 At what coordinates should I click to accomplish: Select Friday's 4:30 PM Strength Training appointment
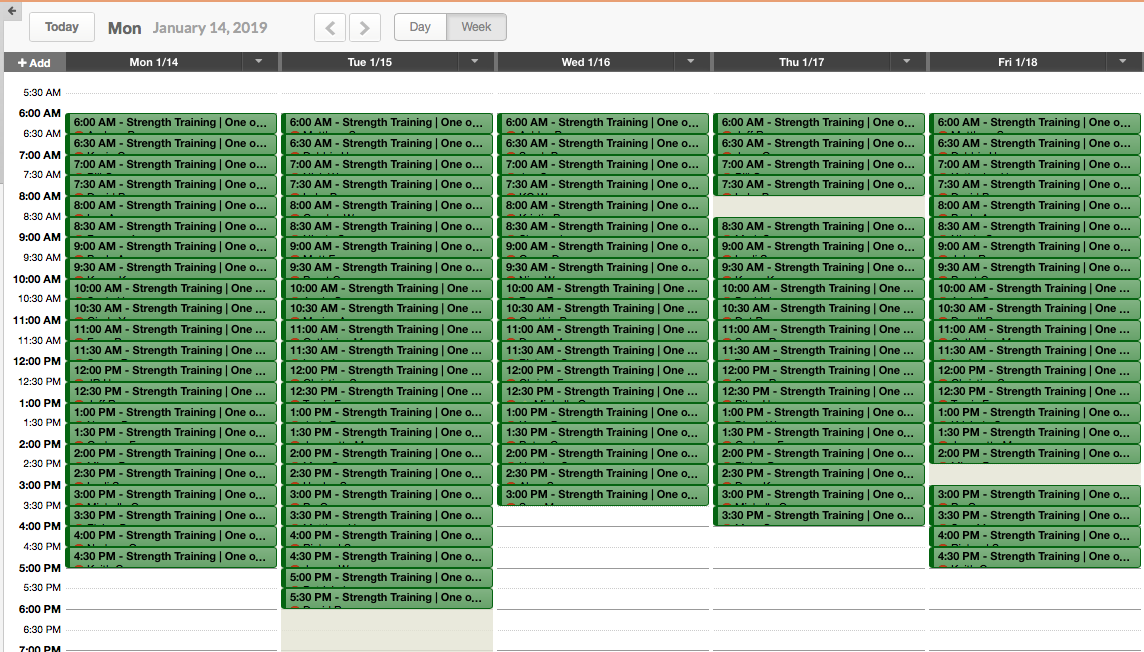point(1035,557)
